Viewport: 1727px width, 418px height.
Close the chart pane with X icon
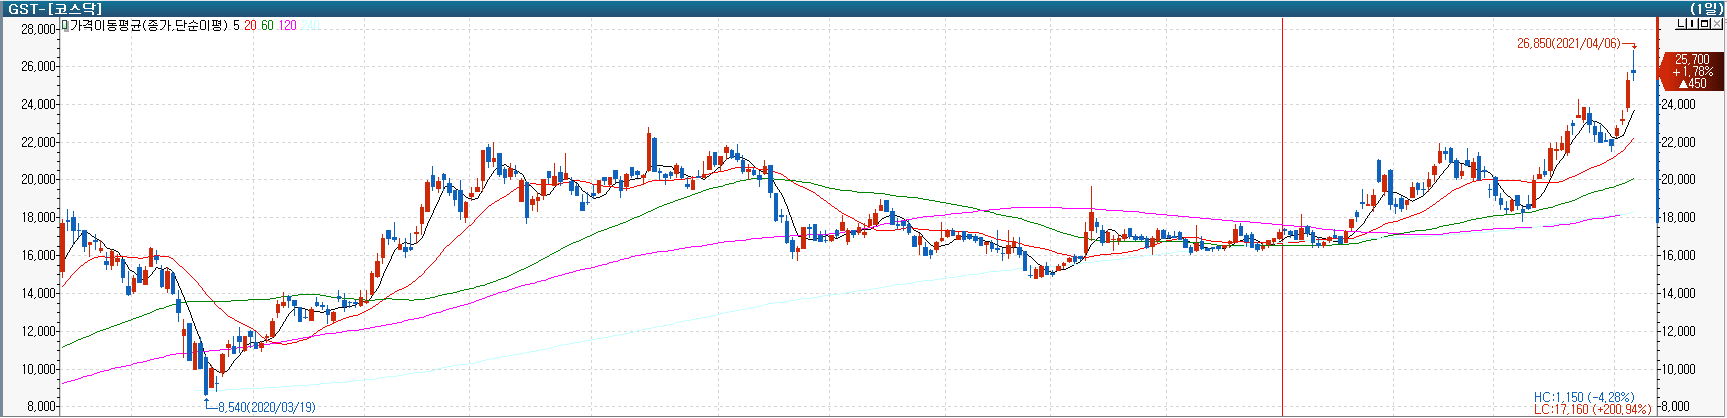click(1717, 24)
